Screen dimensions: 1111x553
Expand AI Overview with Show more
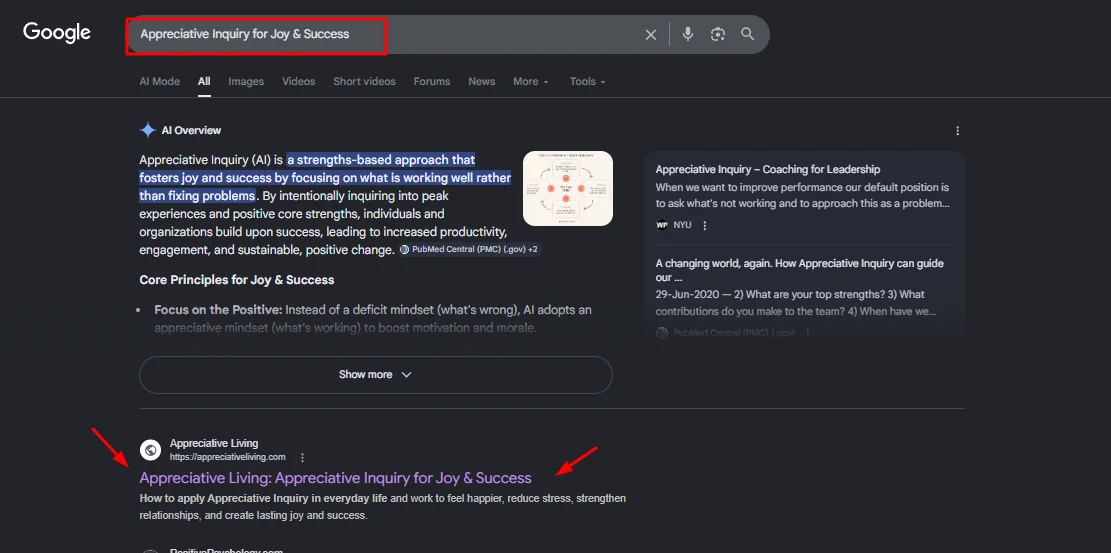(x=375, y=375)
